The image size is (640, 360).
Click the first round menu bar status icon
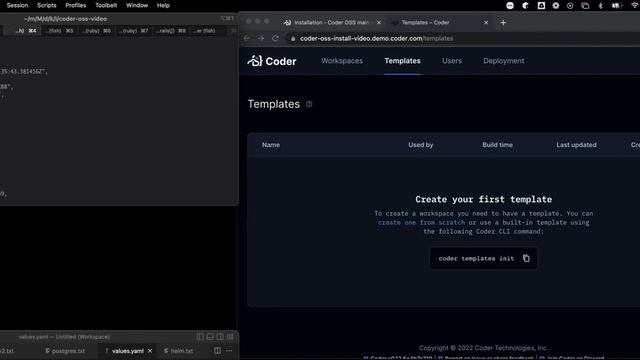pos(510,5)
